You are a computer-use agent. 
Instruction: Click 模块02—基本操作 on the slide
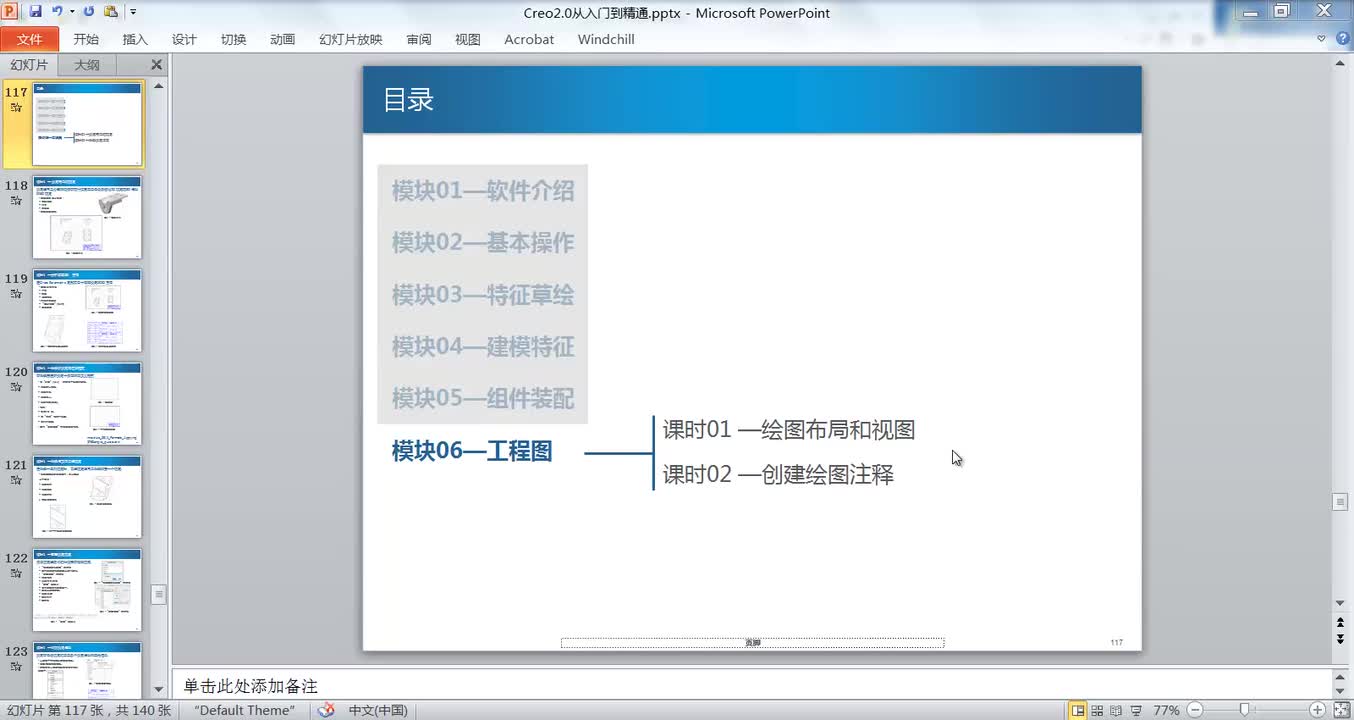pyautogui.click(x=483, y=243)
